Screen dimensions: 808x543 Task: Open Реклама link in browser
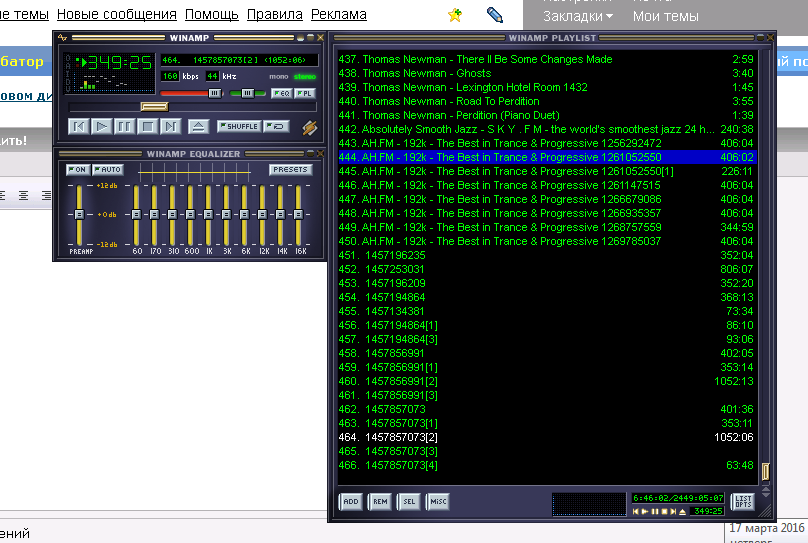[339, 14]
